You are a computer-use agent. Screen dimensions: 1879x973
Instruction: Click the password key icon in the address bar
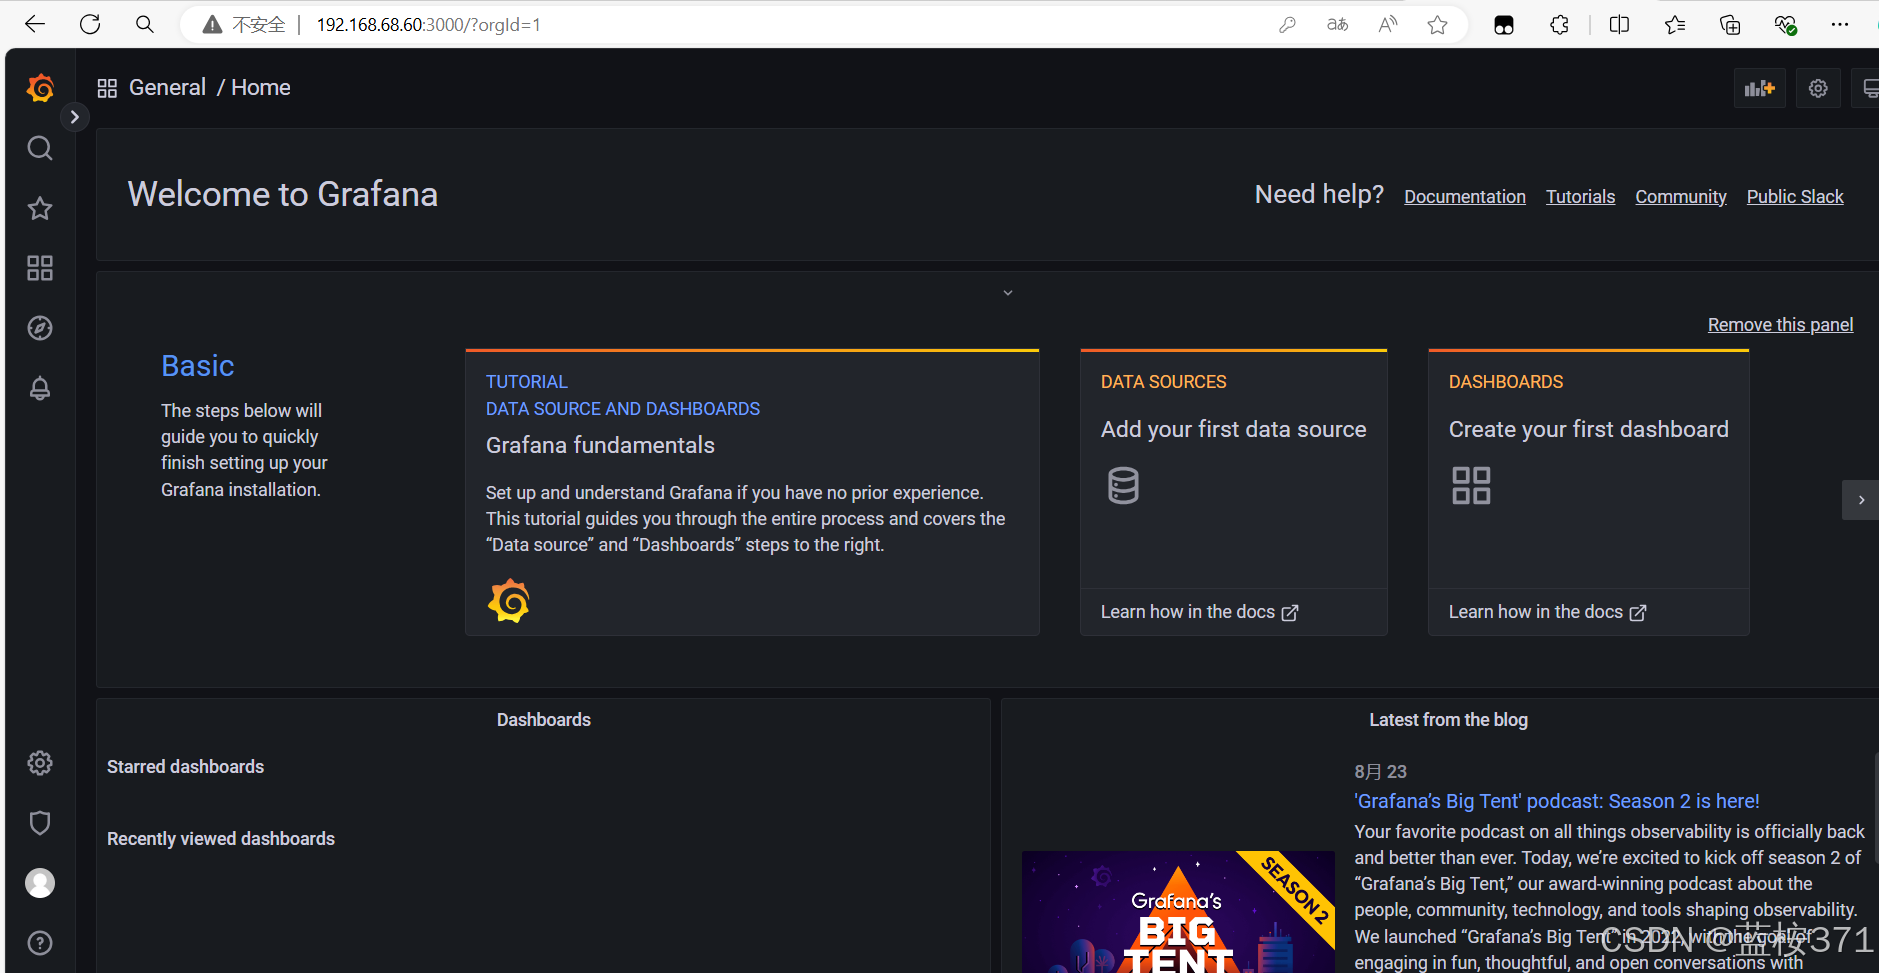[1287, 25]
